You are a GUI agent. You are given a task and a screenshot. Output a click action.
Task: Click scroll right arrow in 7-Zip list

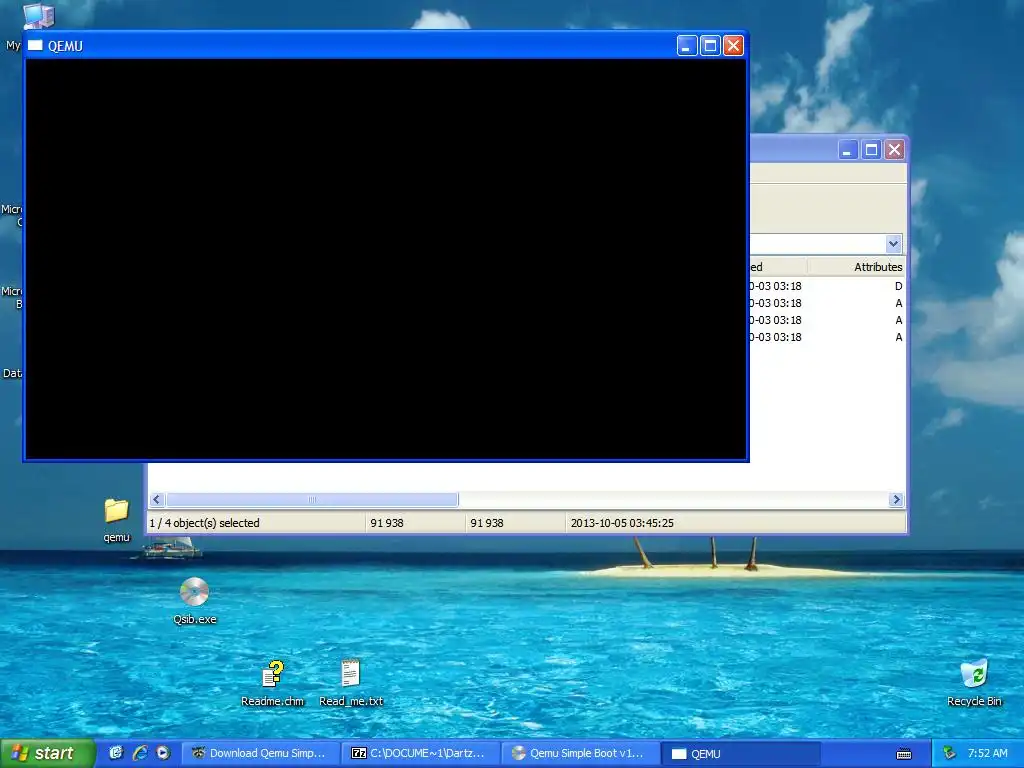pos(896,500)
